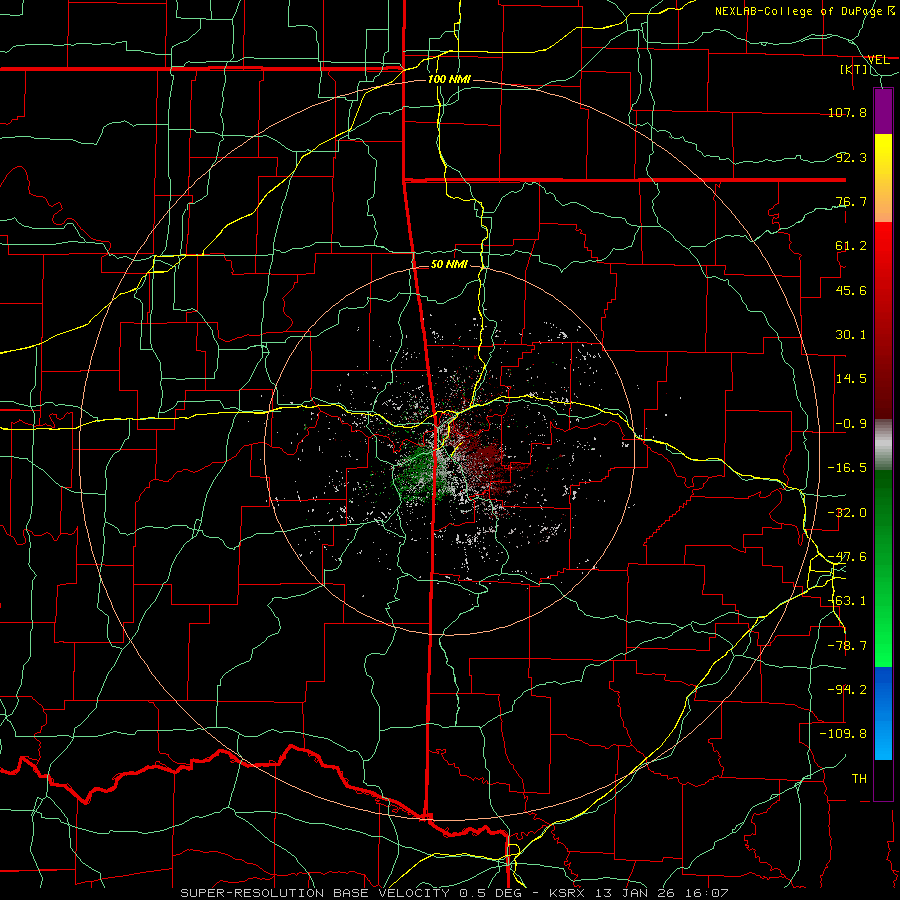This screenshot has height=900, width=900.
Task: Pick the gray near-zero segment of the color bar
Action: pos(883,445)
